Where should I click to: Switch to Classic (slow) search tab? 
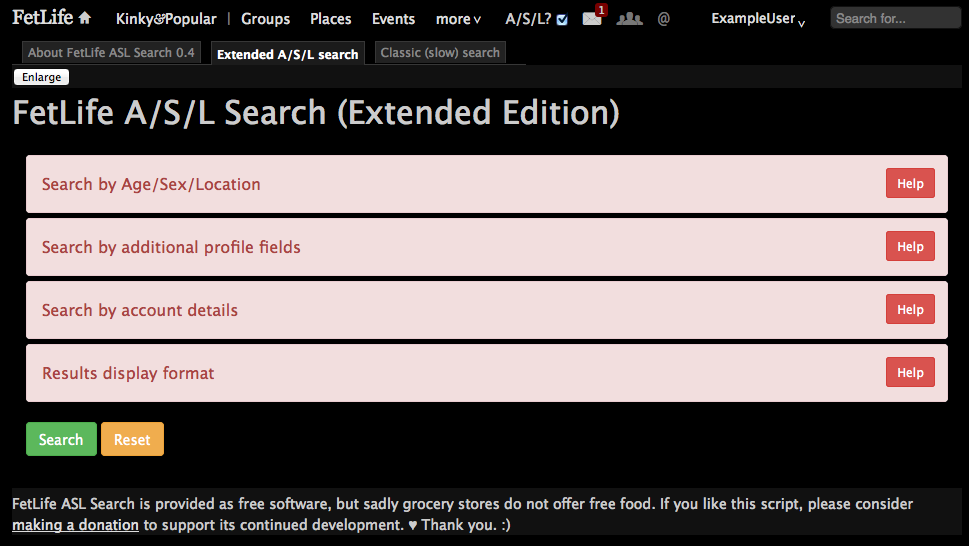440,52
